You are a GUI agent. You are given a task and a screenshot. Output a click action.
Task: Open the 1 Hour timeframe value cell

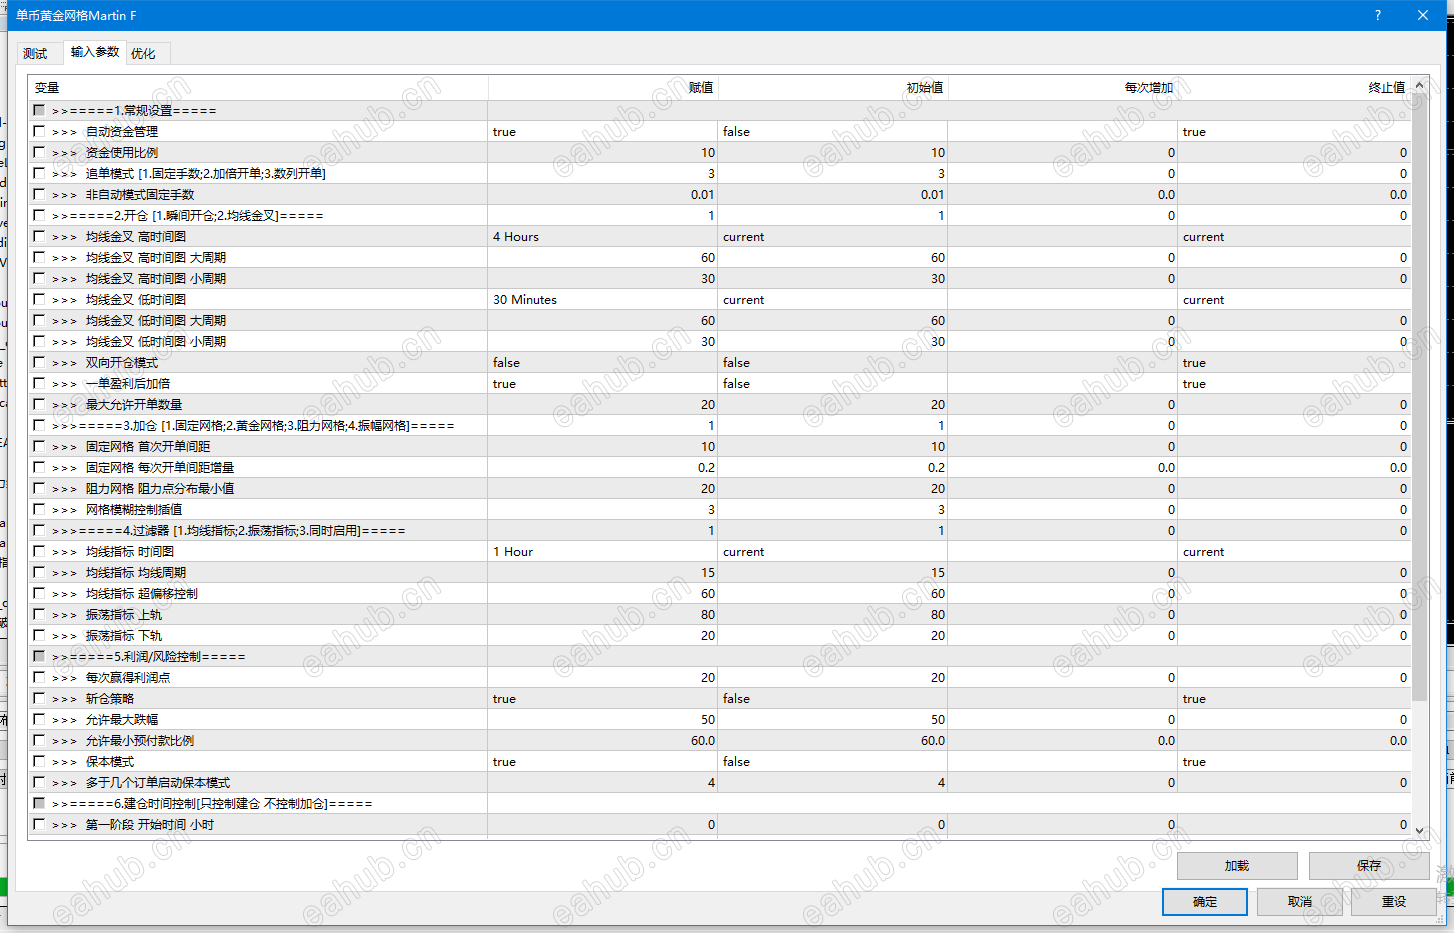click(602, 552)
